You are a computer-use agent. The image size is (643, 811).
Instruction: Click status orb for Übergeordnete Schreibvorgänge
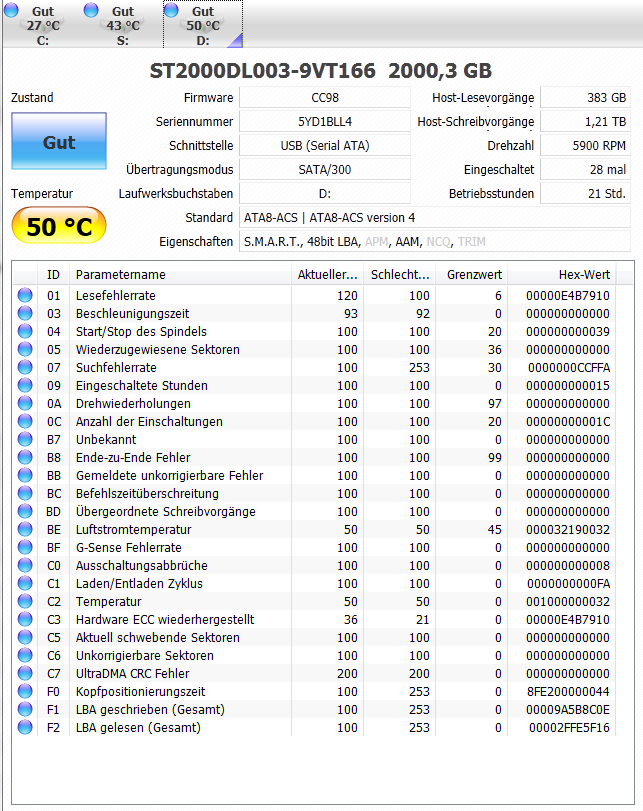25,512
